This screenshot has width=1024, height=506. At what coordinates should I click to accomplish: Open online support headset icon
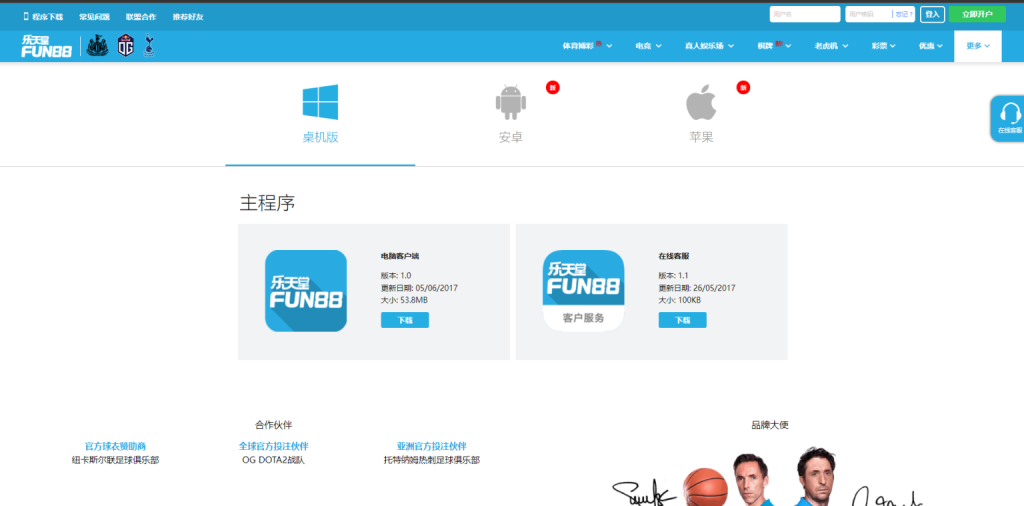point(1010,114)
